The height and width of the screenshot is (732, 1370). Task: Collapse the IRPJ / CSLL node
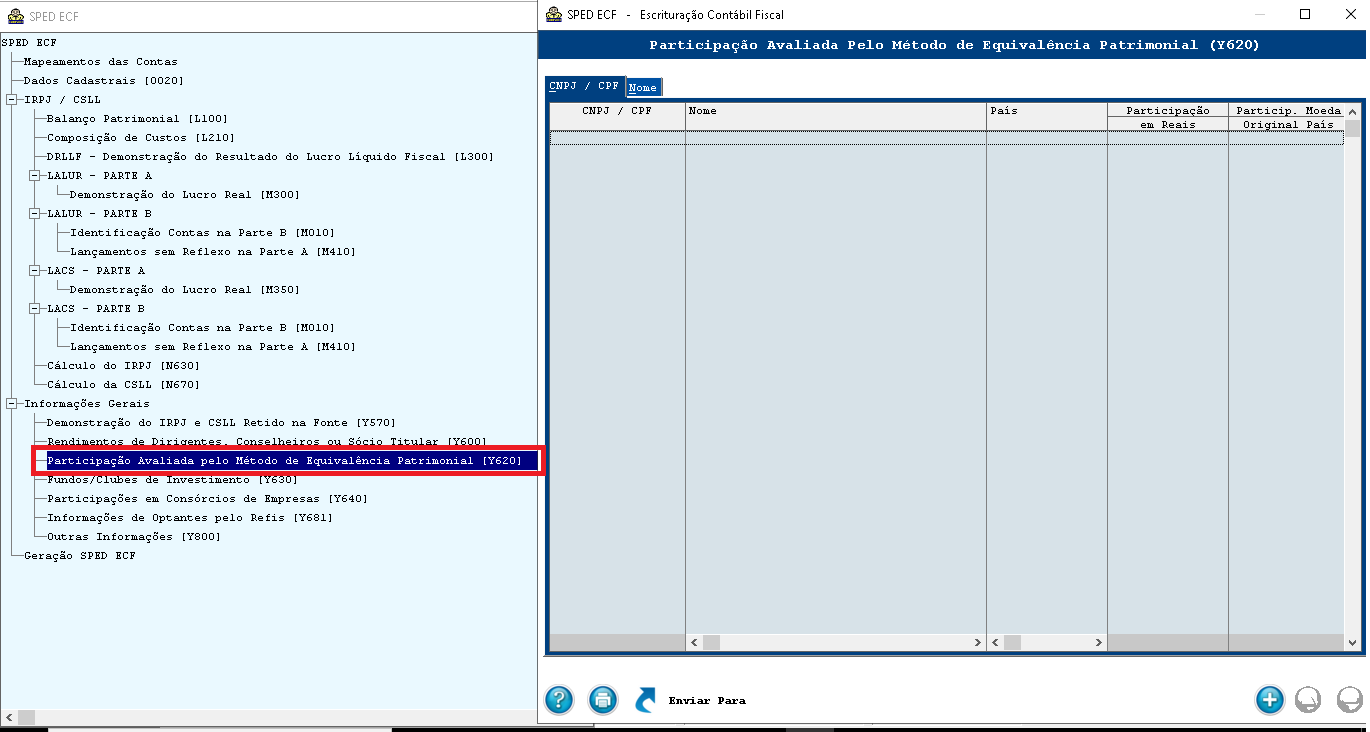click(x=11, y=100)
